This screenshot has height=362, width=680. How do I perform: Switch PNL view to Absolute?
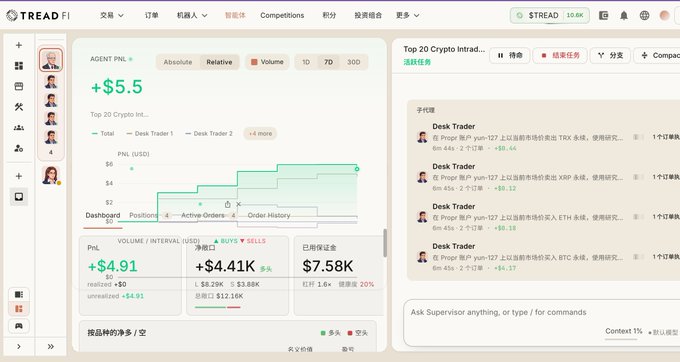(x=178, y=62)
